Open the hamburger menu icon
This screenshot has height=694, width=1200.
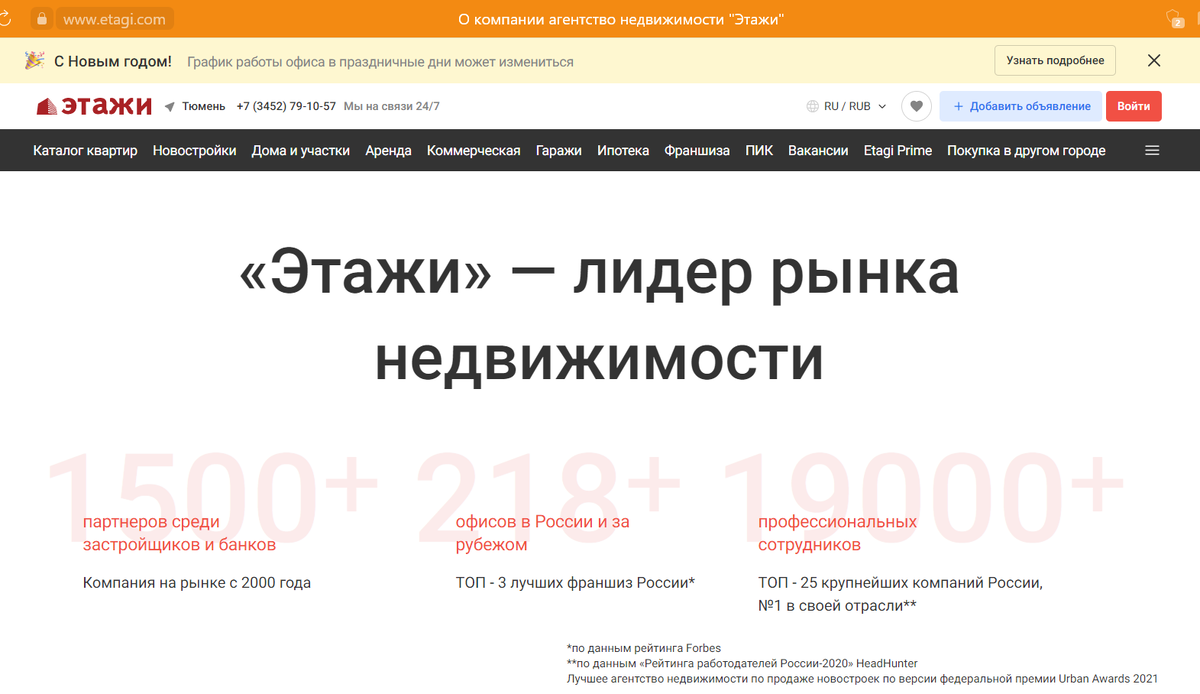coord(1152,151)
